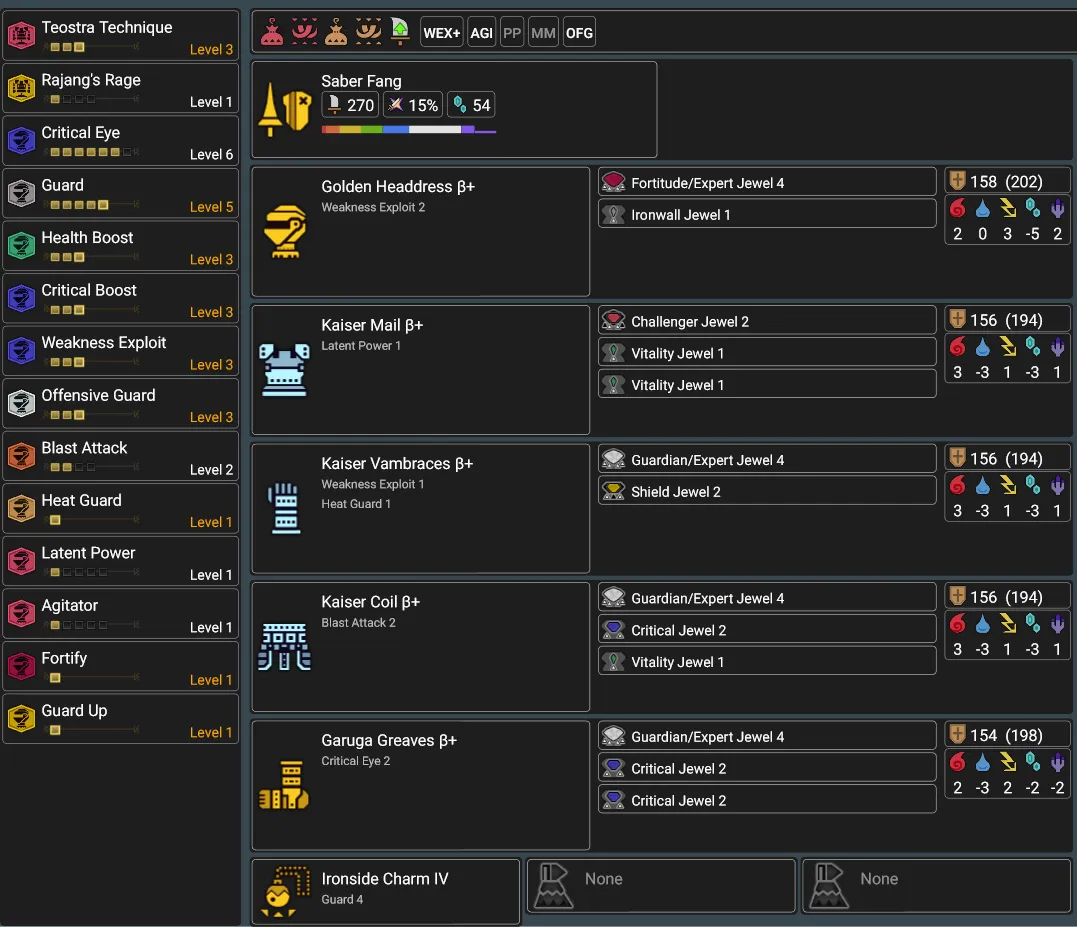Image resolution: width=1077 pixels, height=927 pixels.
Task: Click the Kaiser Vambraces β+ name
Action: tap(397, 463)
